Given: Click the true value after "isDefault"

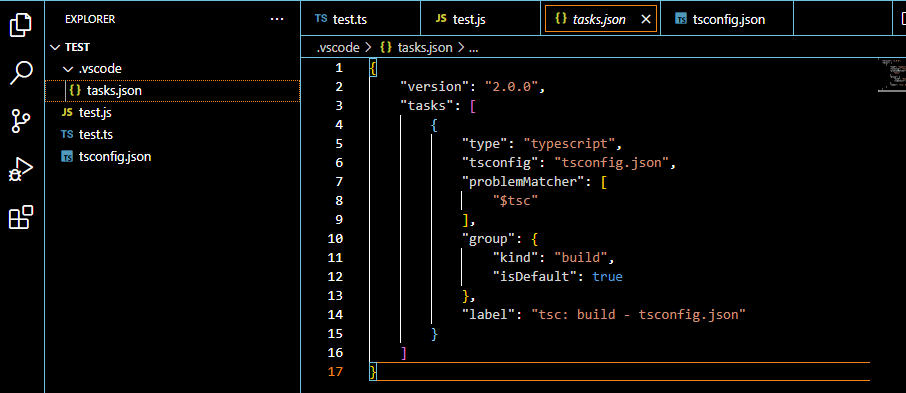Looking at the screenshot, I should pyautogui.click(x=607, y=277).
